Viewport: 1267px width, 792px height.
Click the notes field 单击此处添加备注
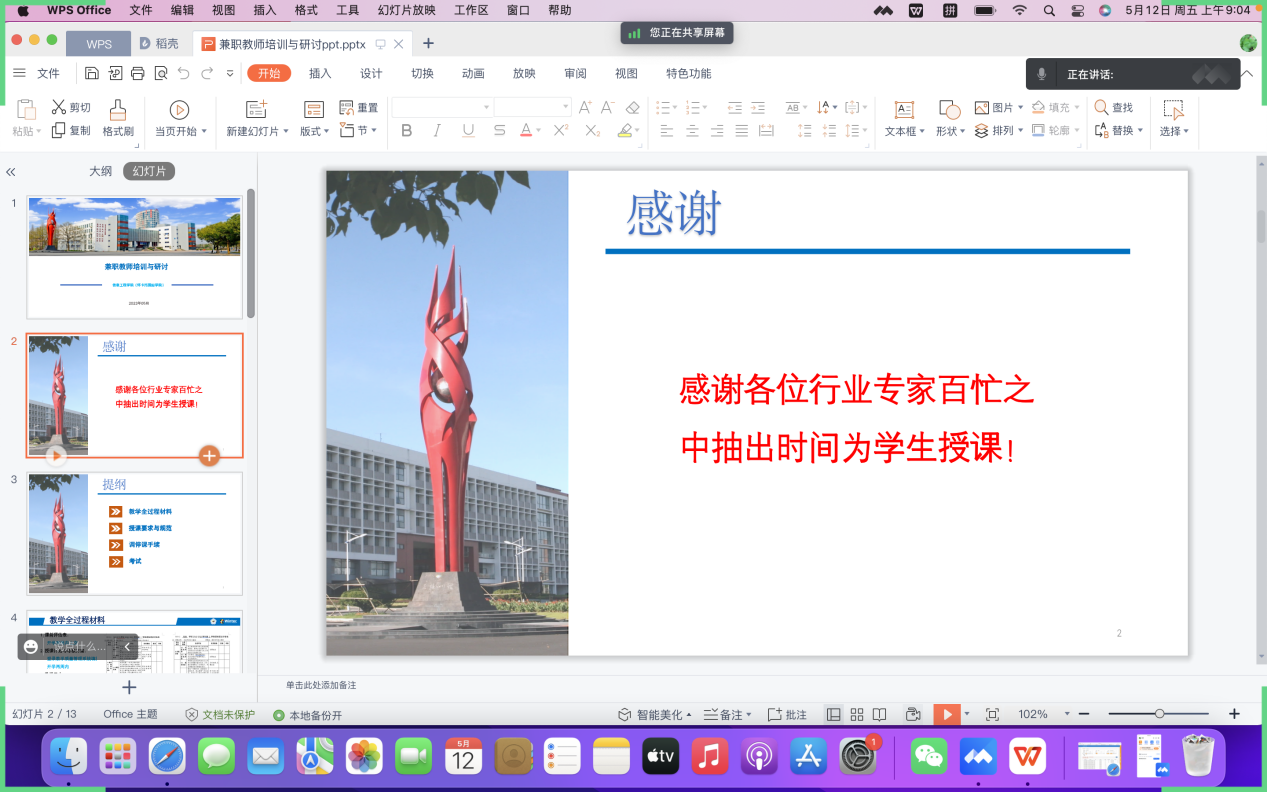click(321, 685)
